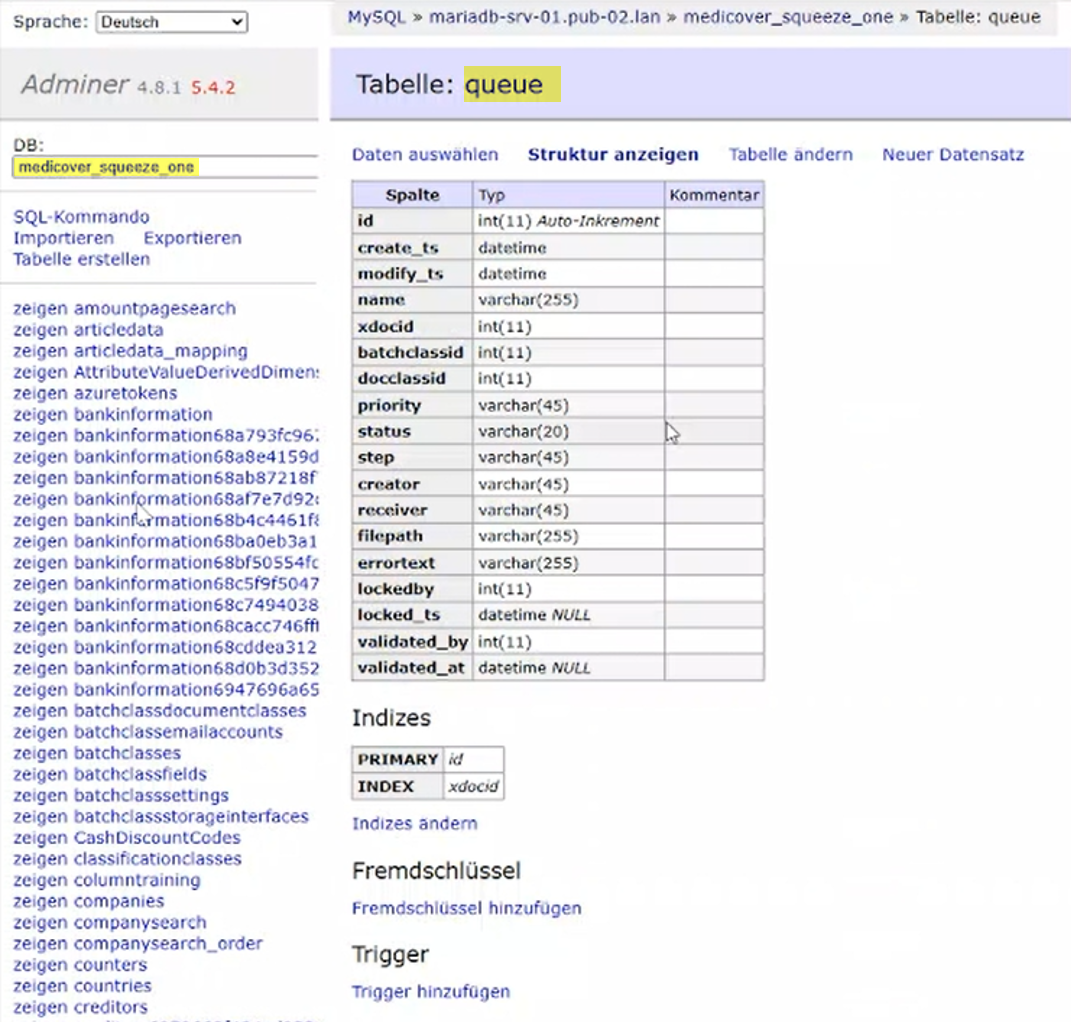
Task: Open the azuretokens table in sidebar
Action: [125, 393]
